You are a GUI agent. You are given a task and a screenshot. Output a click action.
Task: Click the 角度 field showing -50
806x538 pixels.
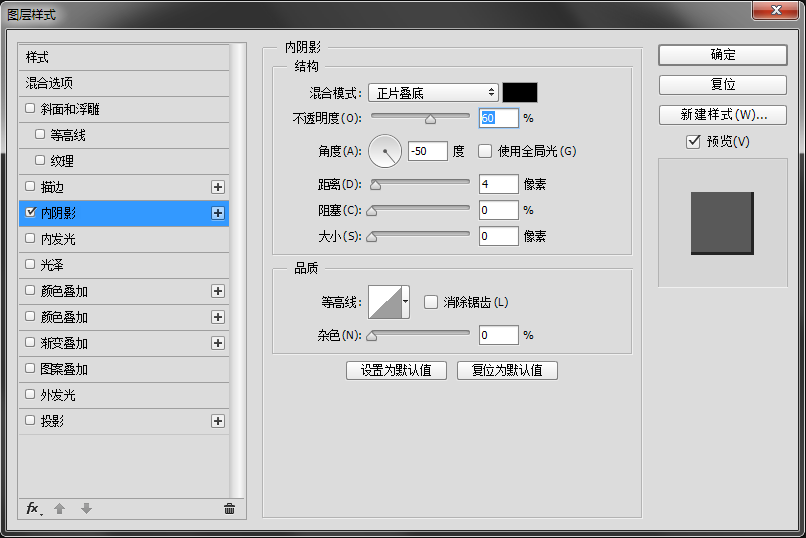coord(428,151)
